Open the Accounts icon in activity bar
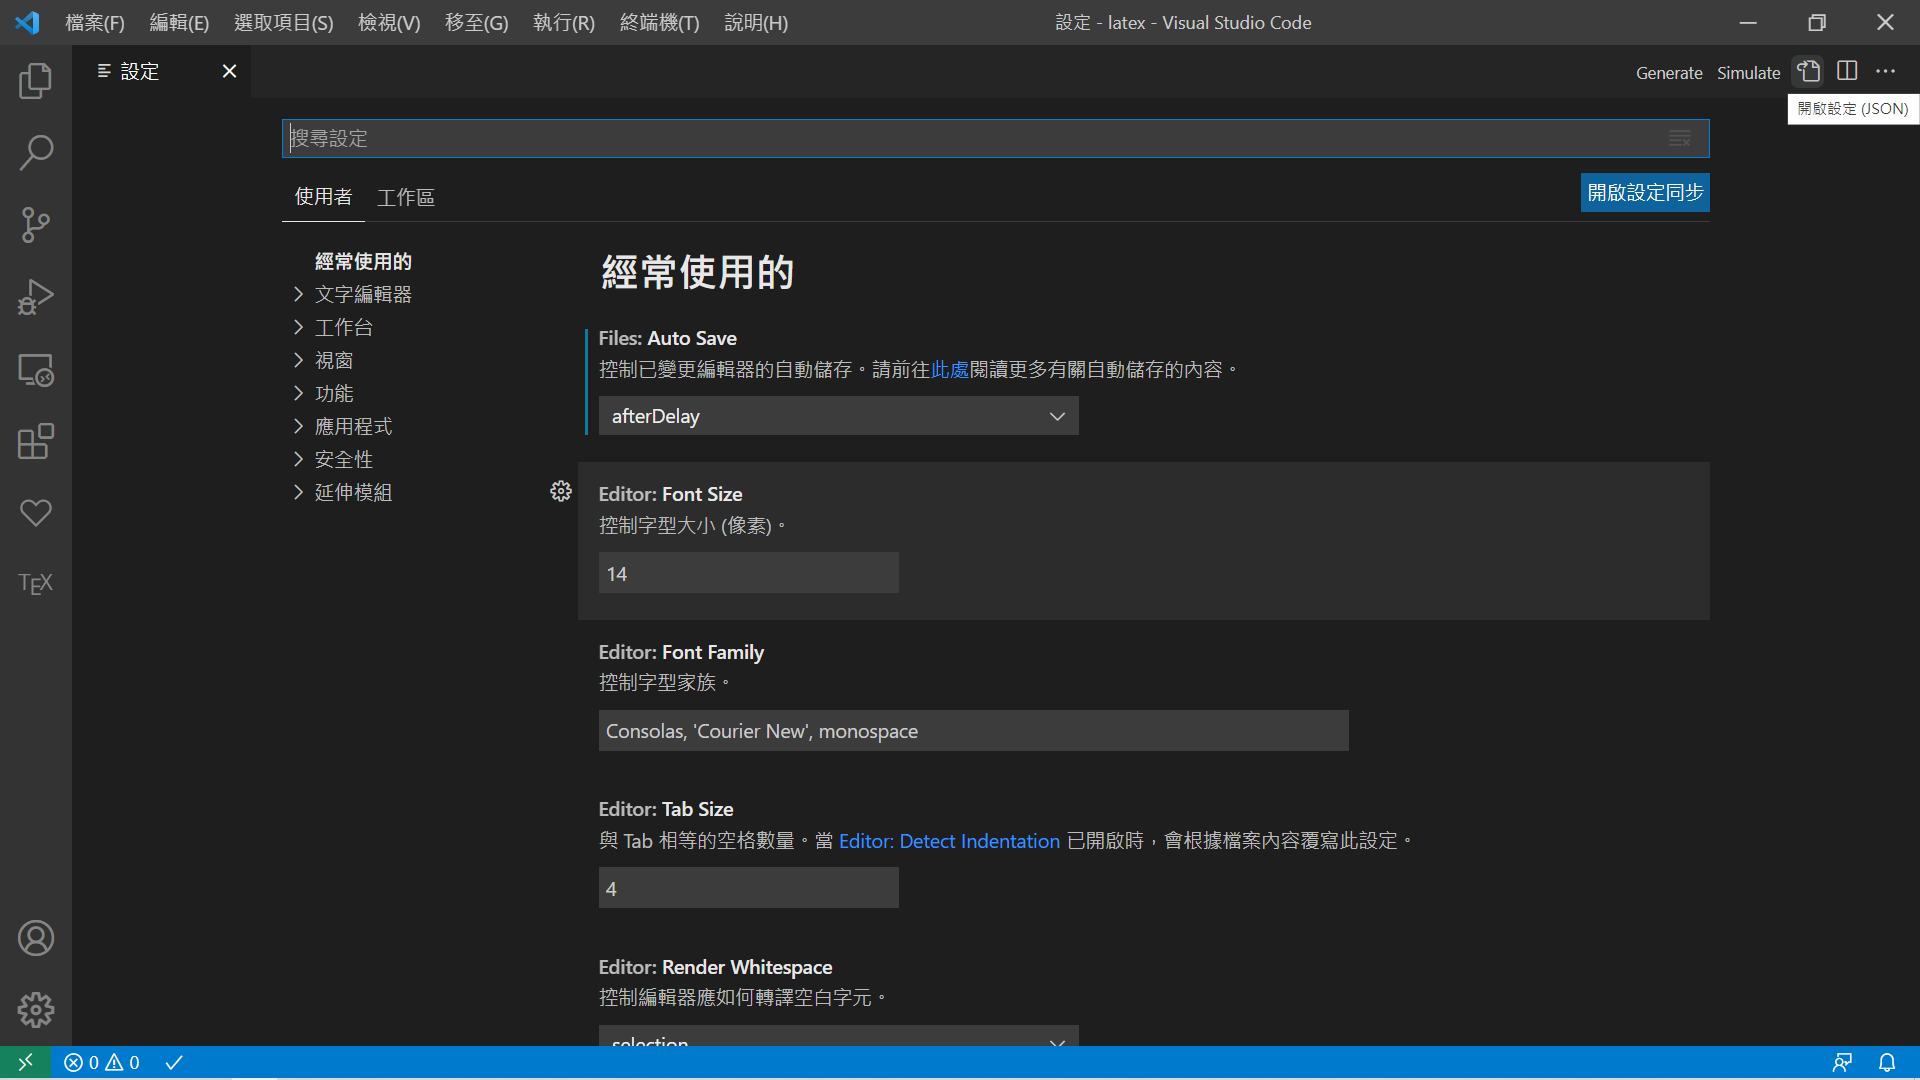The height and width of the screenshot is (1080, 1920). [36, 938]
